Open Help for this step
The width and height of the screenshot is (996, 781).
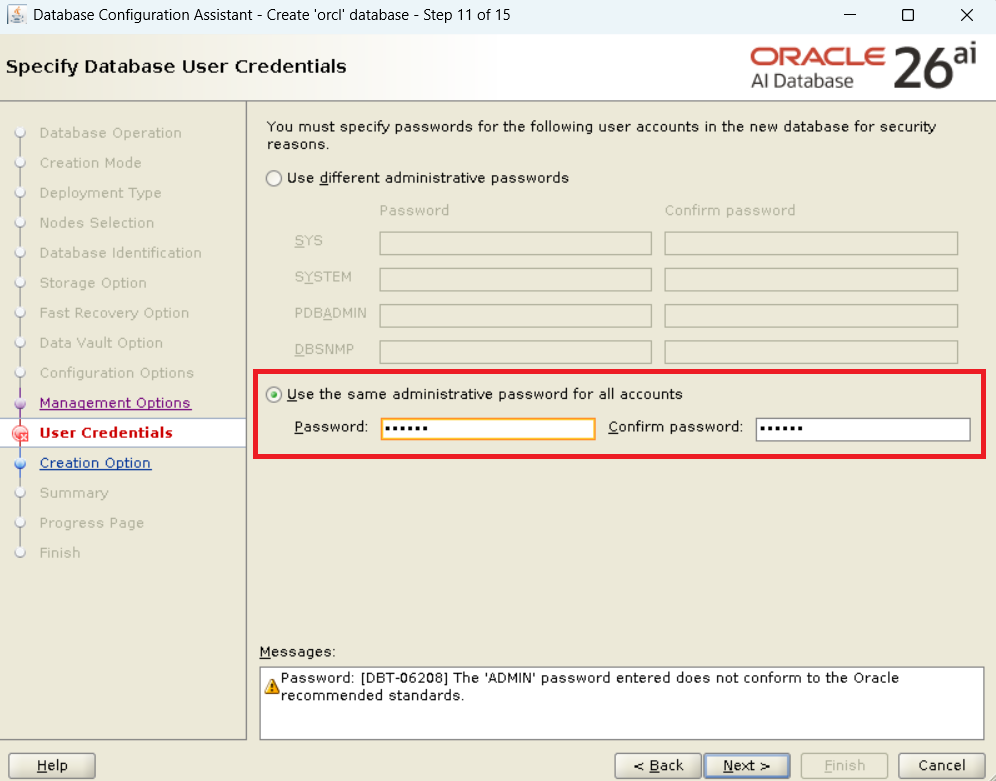click(x=52, y=765)
